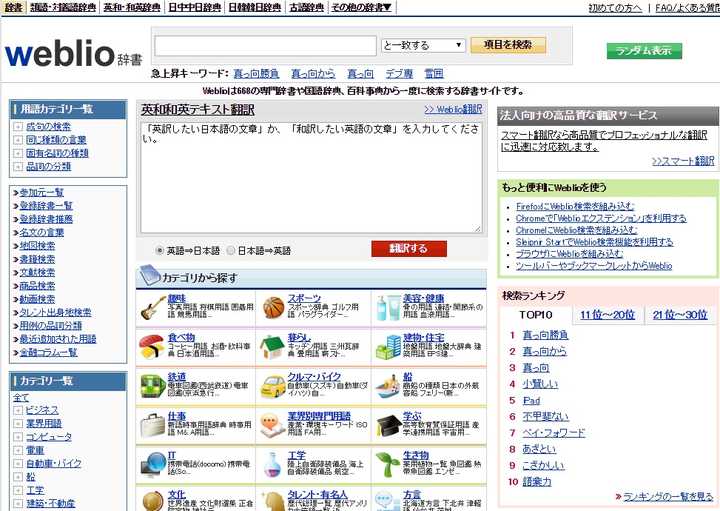This screenshot has height=511, width=720.
Task: Click the globe icon for 文化
Action: pos(153,501)
